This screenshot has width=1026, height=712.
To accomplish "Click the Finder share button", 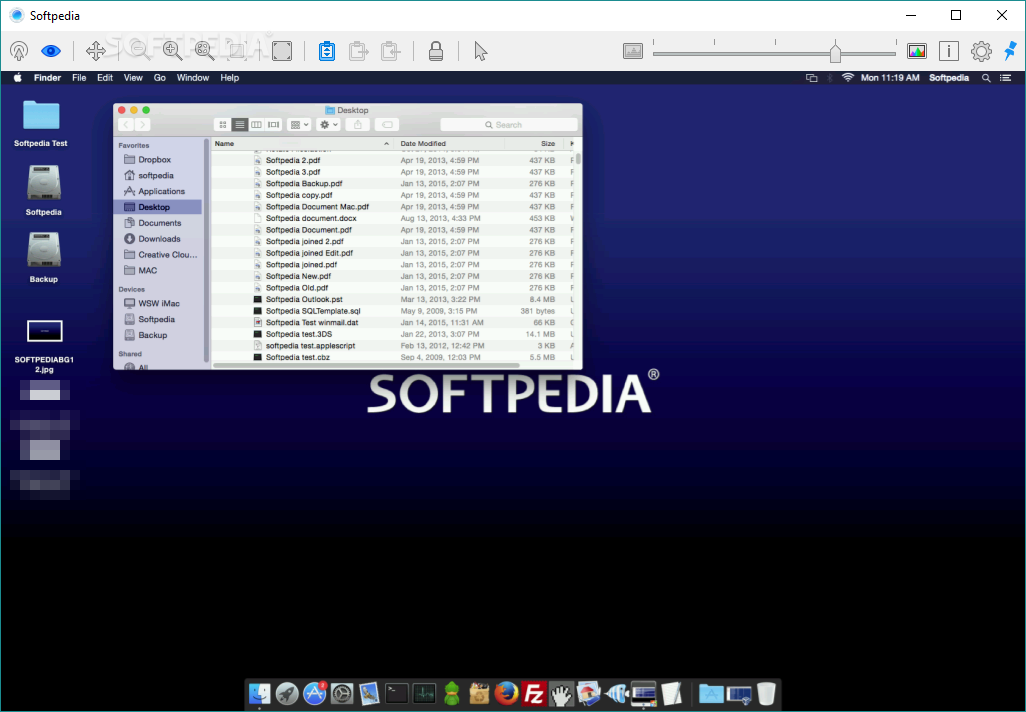I will pos(358,124).
